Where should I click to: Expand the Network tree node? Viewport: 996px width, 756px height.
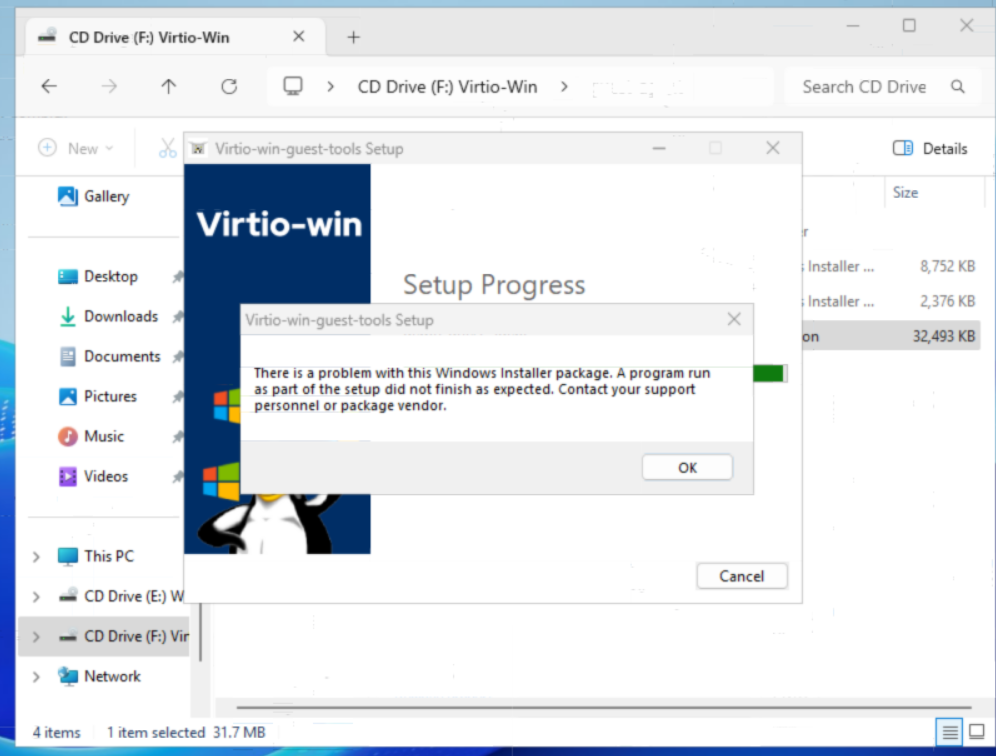(x=36, y=677)
